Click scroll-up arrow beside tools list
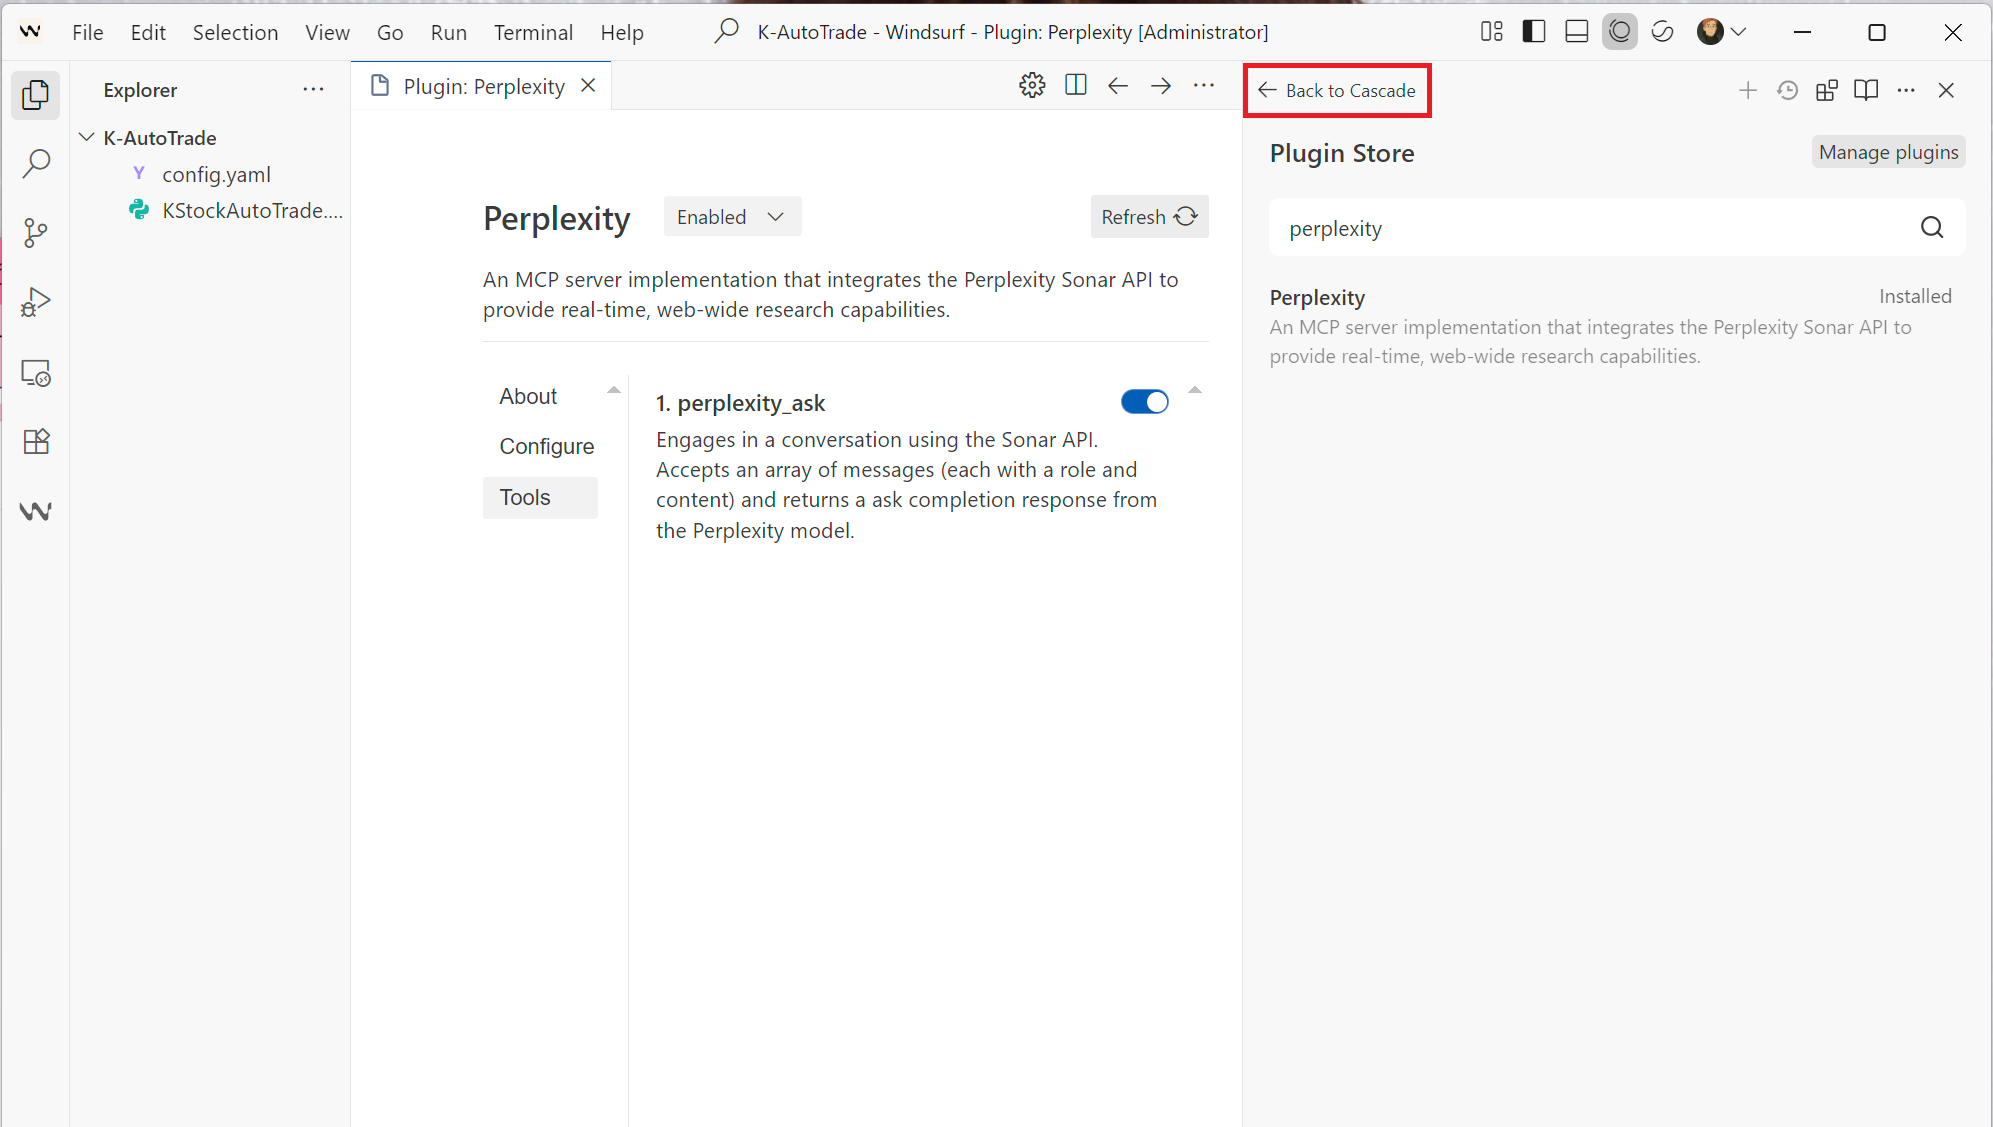Image resolution: width=1993 pixels, height=1127 pixels. point(1195,390)
